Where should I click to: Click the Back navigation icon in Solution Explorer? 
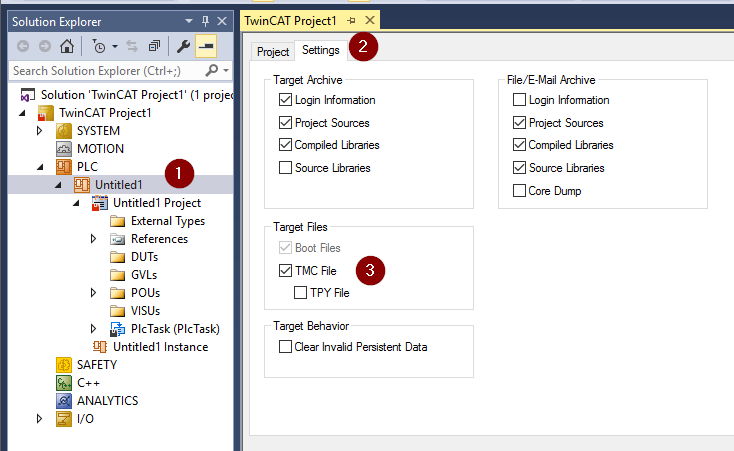(23, 46)
